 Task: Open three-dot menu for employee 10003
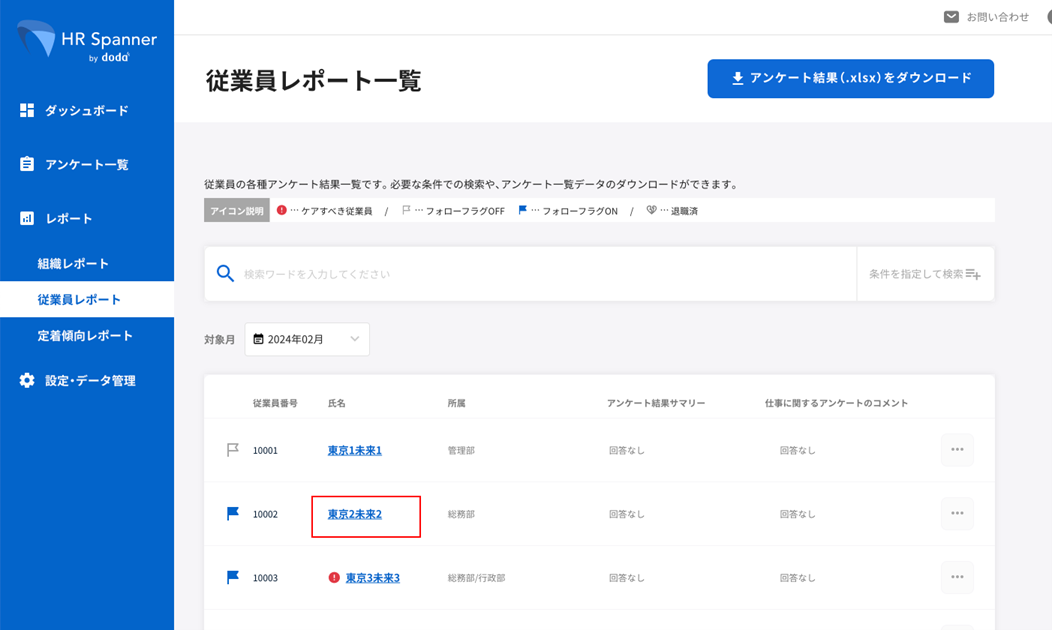(x=956, y=578)
